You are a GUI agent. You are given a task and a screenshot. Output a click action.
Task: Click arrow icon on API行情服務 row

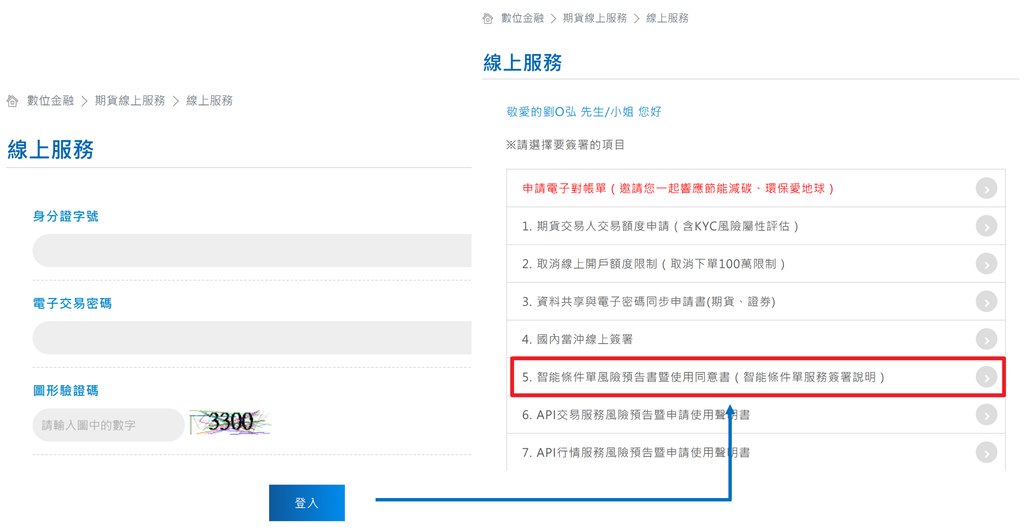pos(986,452)
